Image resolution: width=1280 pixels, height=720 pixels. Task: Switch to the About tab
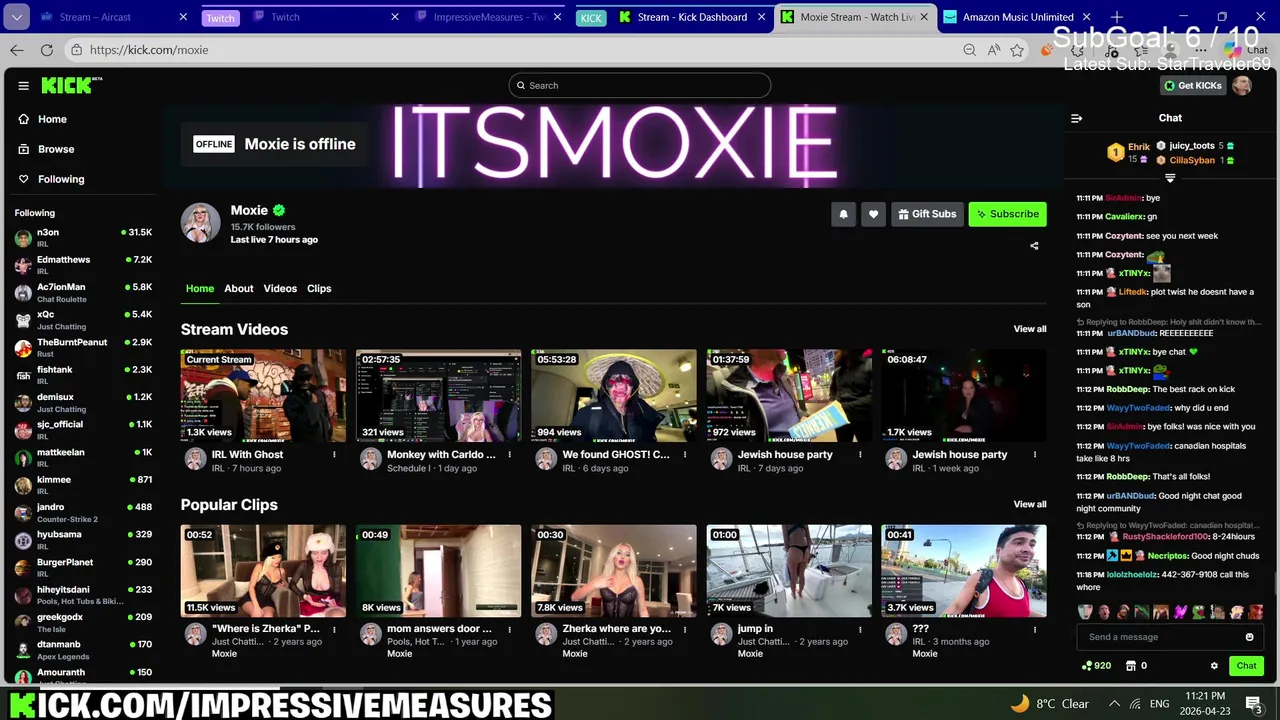point(238,288)
